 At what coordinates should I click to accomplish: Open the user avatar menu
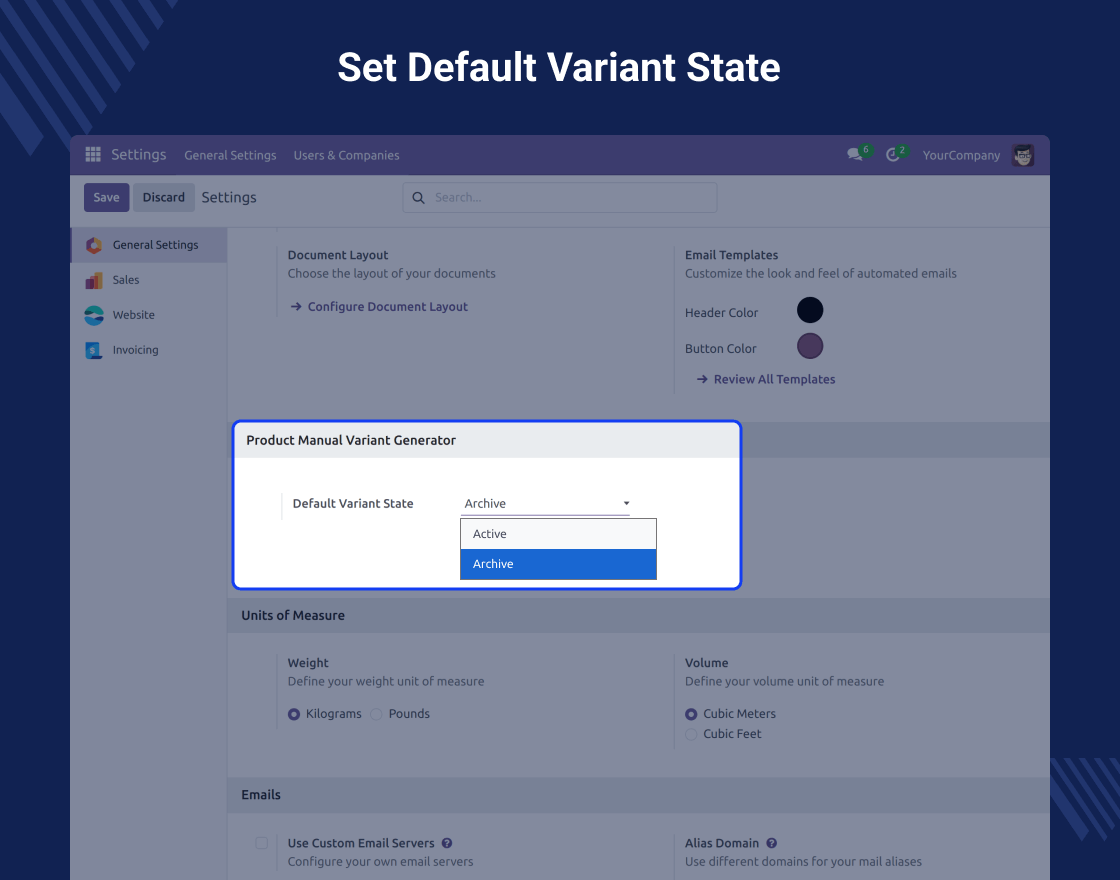click(1023, 155)
